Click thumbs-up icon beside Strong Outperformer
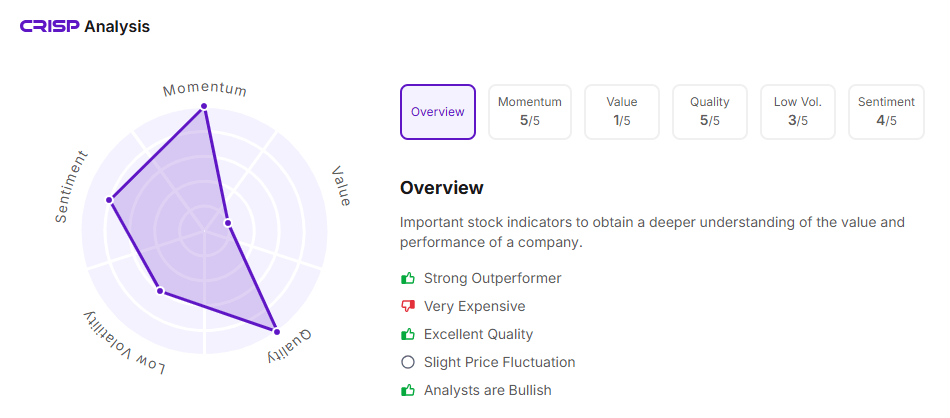This screenshot has width=950, height=418. click(407, 278)
